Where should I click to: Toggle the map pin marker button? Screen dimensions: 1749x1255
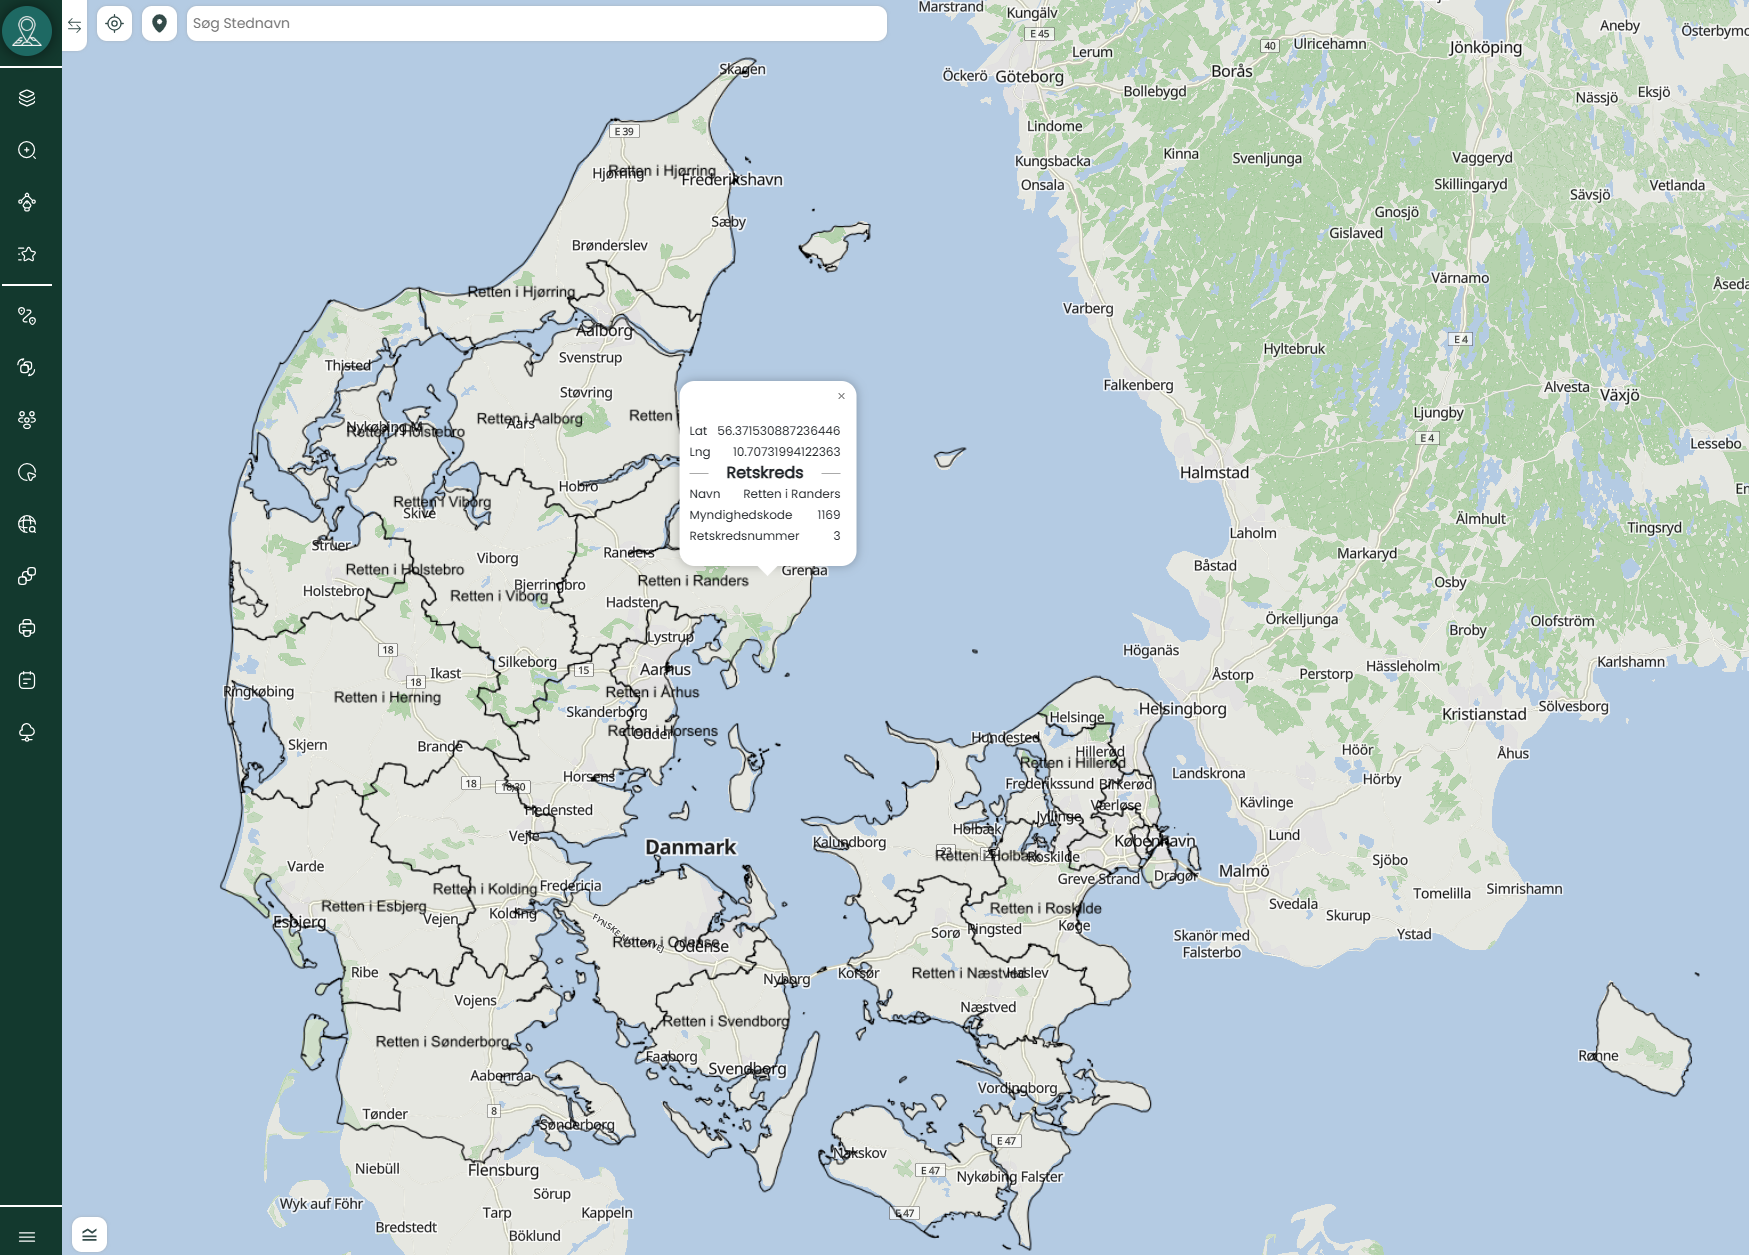point(159,23)
